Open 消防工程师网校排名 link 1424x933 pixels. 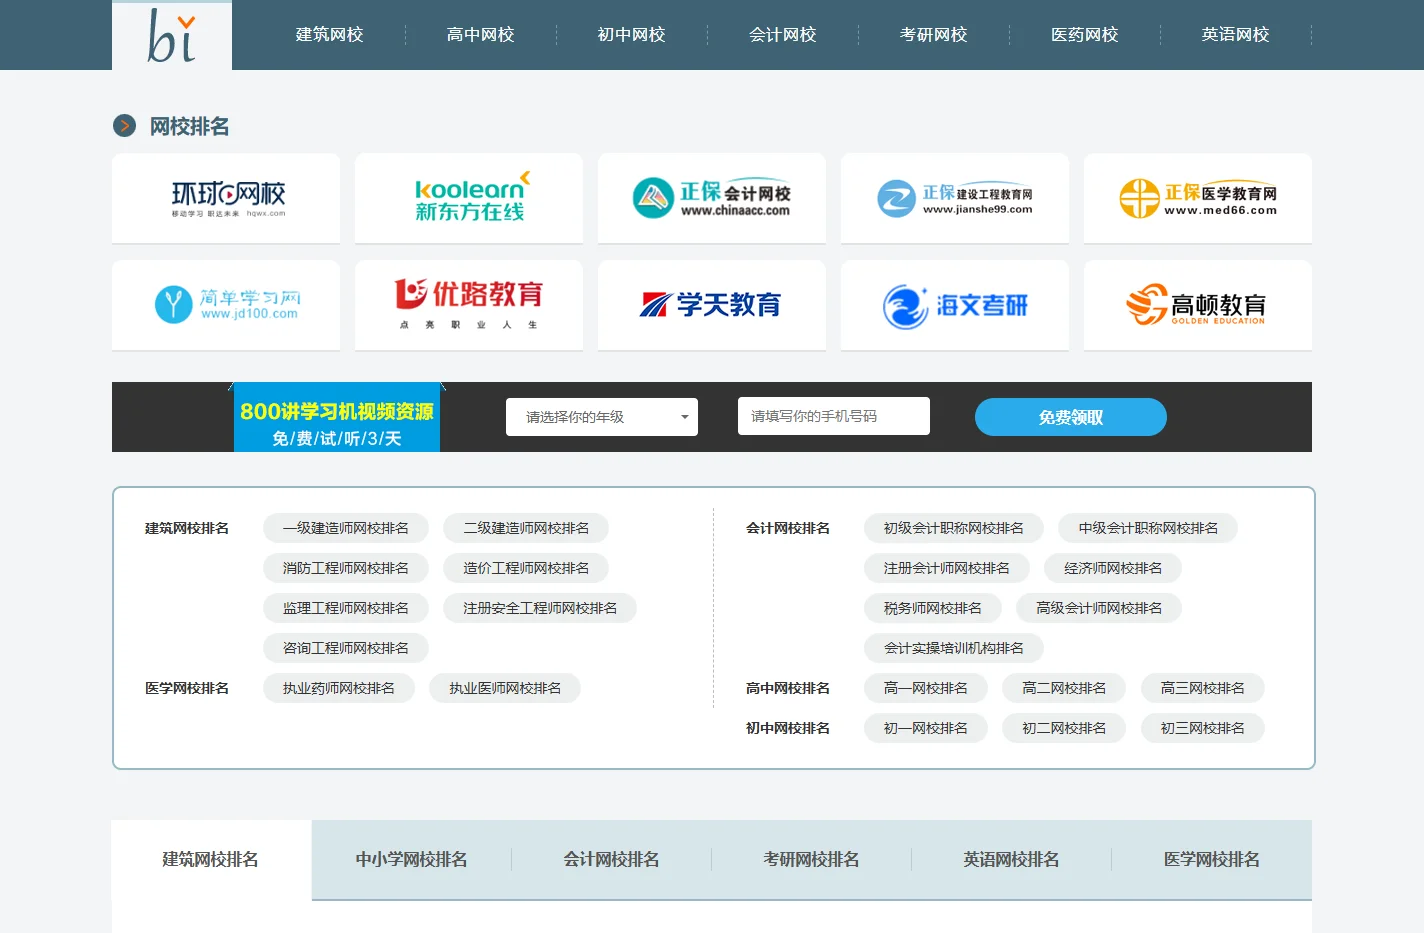coord(346,568)
